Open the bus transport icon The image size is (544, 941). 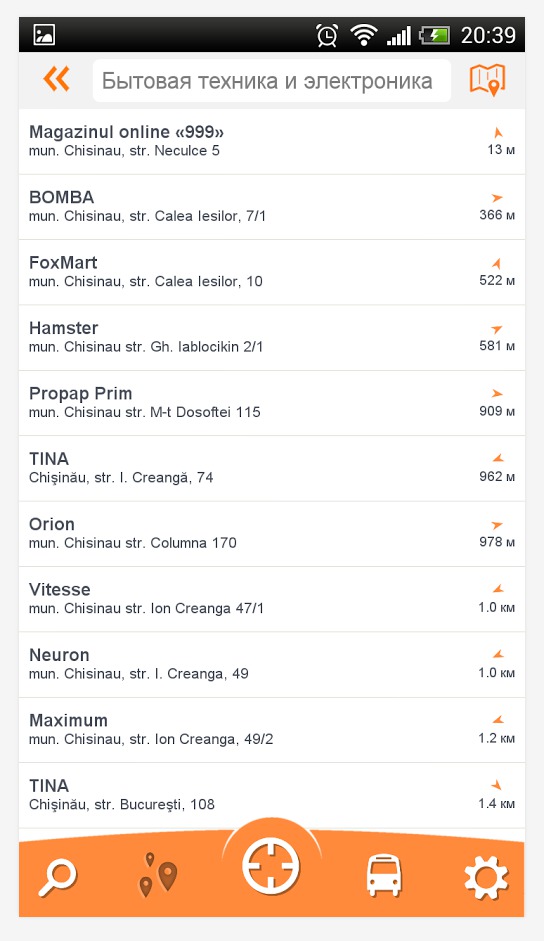click(384, 876)
